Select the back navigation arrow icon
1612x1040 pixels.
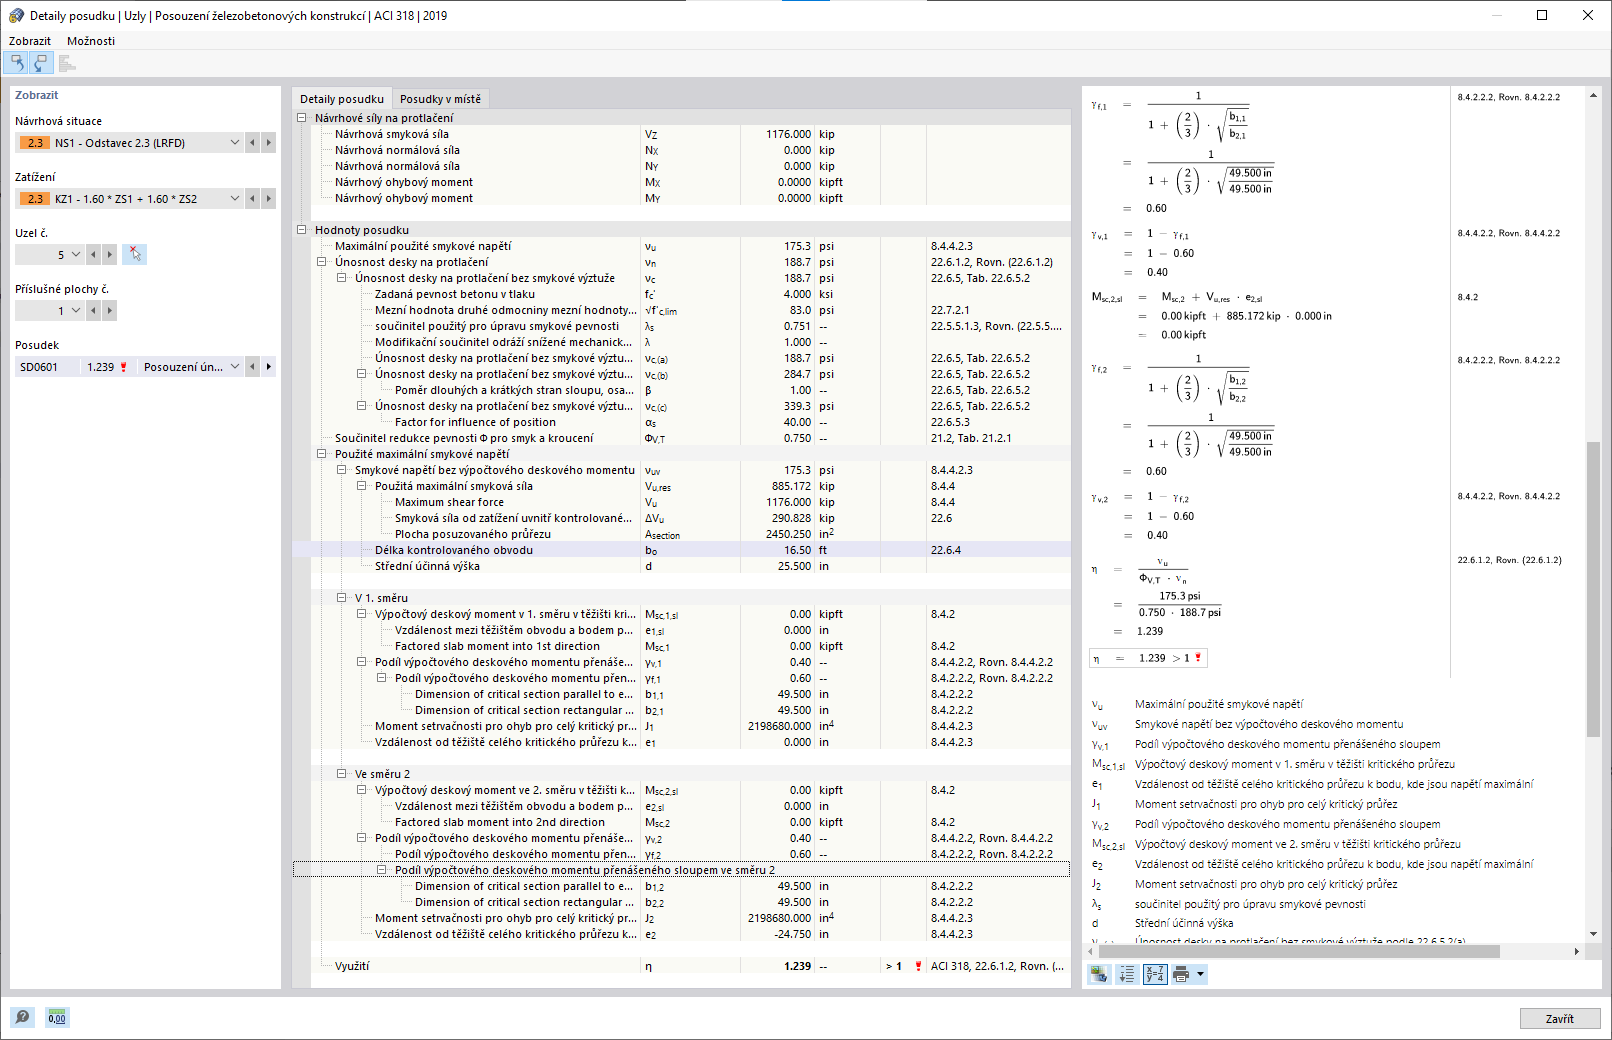15,62
